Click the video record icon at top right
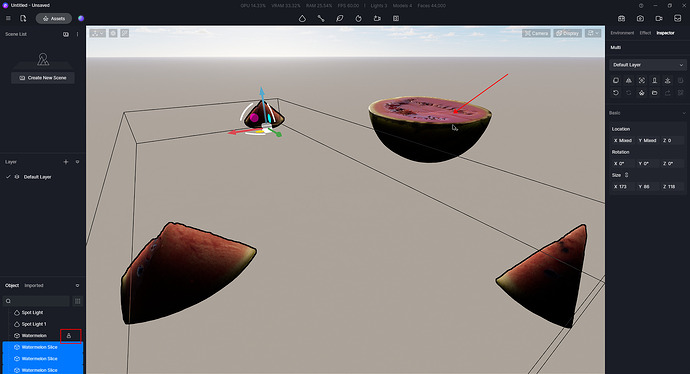 point(659,18)
